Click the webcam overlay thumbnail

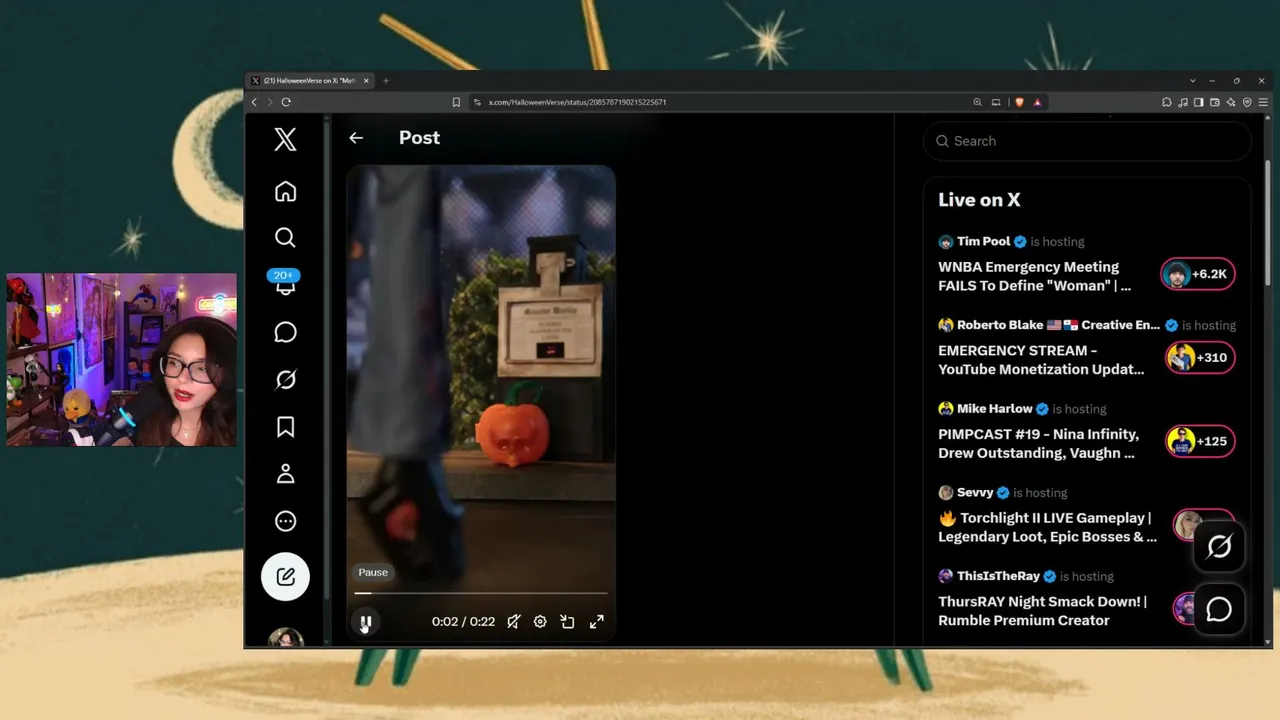click(x=122, y=360)
